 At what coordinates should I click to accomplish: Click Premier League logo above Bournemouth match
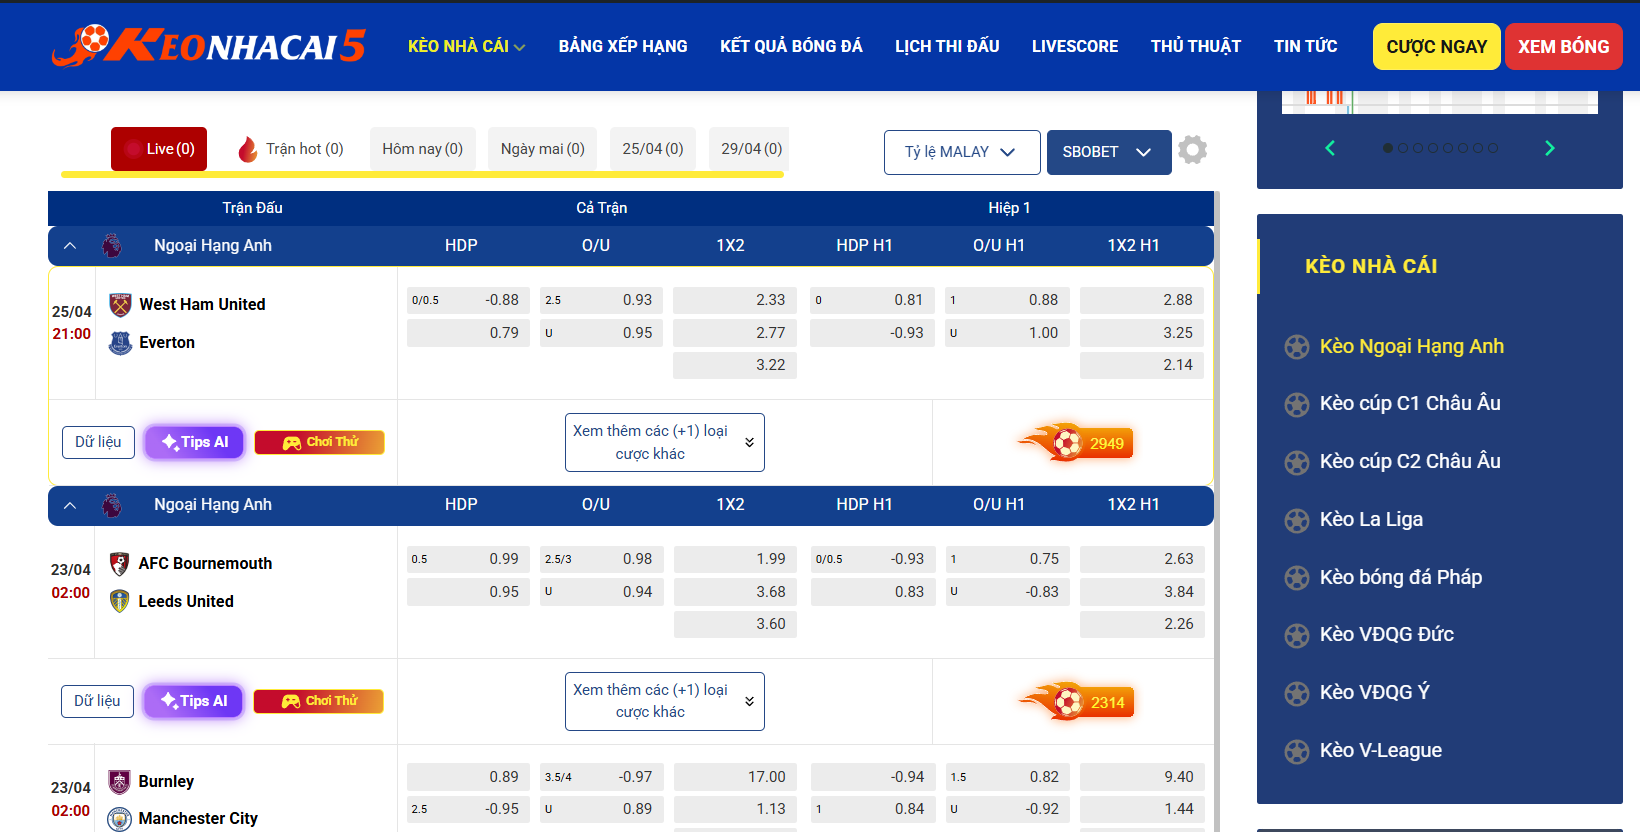pyautogui.click(x=112, y=505)
